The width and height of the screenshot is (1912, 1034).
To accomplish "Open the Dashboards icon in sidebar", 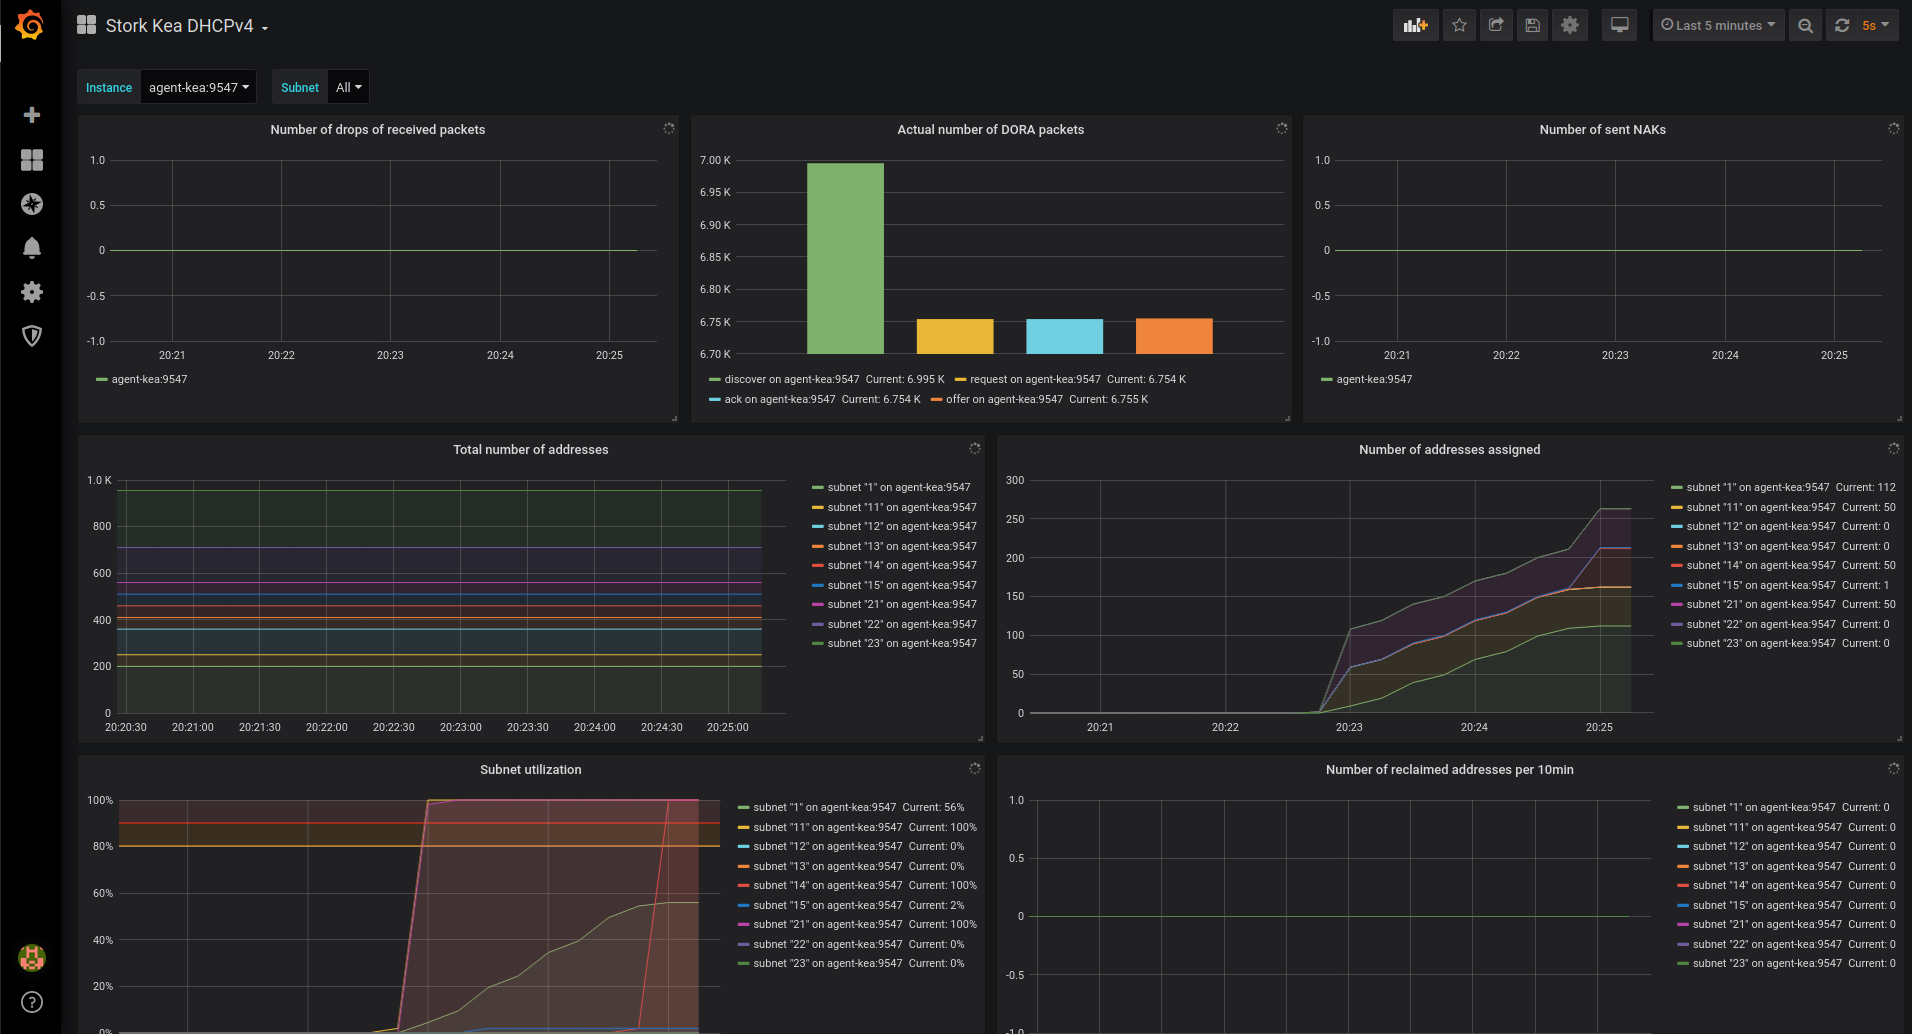I will pyautogui.click(x=32, y=160).
